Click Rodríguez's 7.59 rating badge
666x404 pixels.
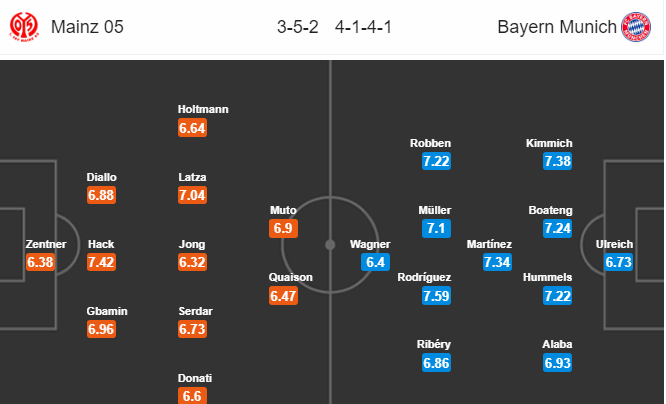(x=435, y=296)
